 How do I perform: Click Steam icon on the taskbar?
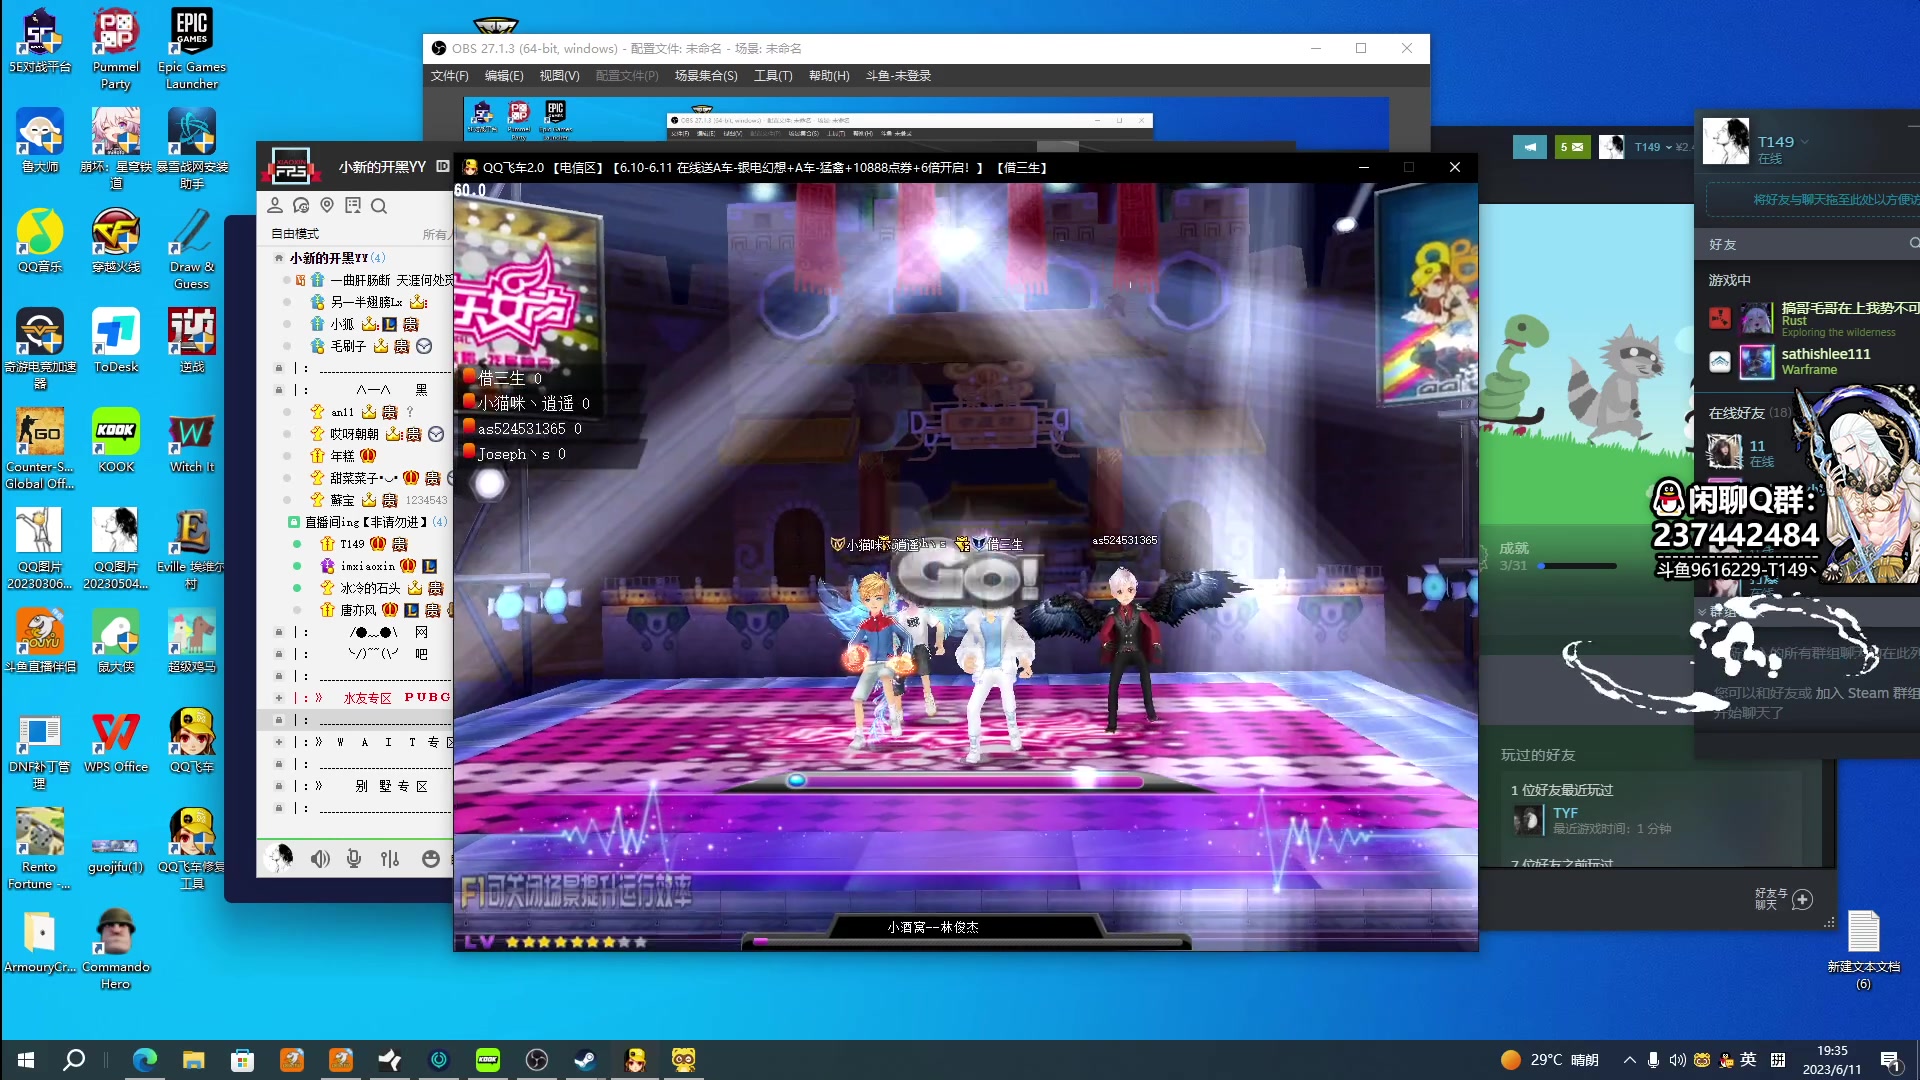[585, 1060]
